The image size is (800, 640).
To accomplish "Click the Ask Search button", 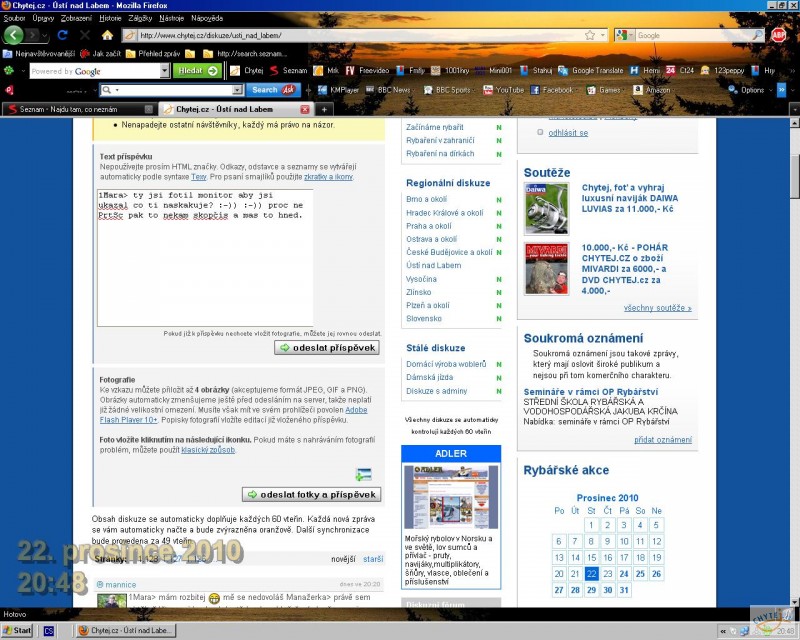I will click(273, 90).
